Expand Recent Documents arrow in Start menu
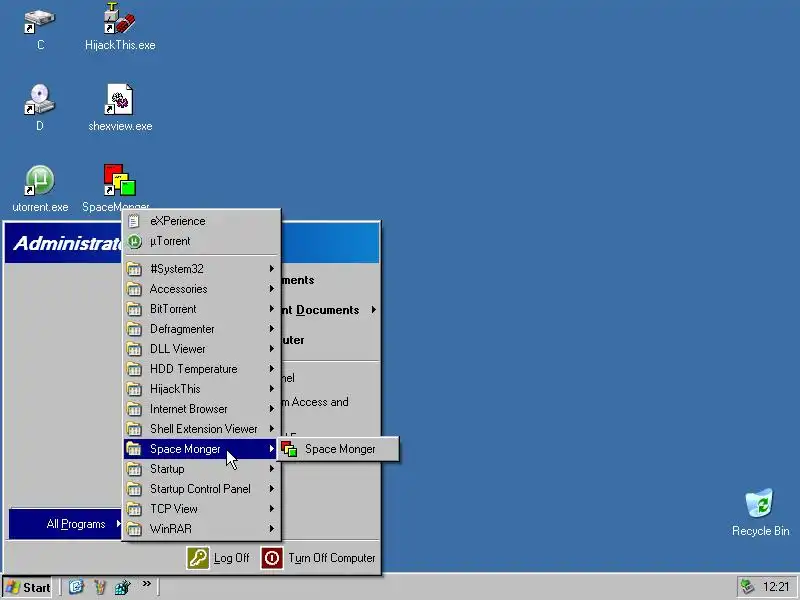This screenshot has height=600, width=800. (374, 310)
